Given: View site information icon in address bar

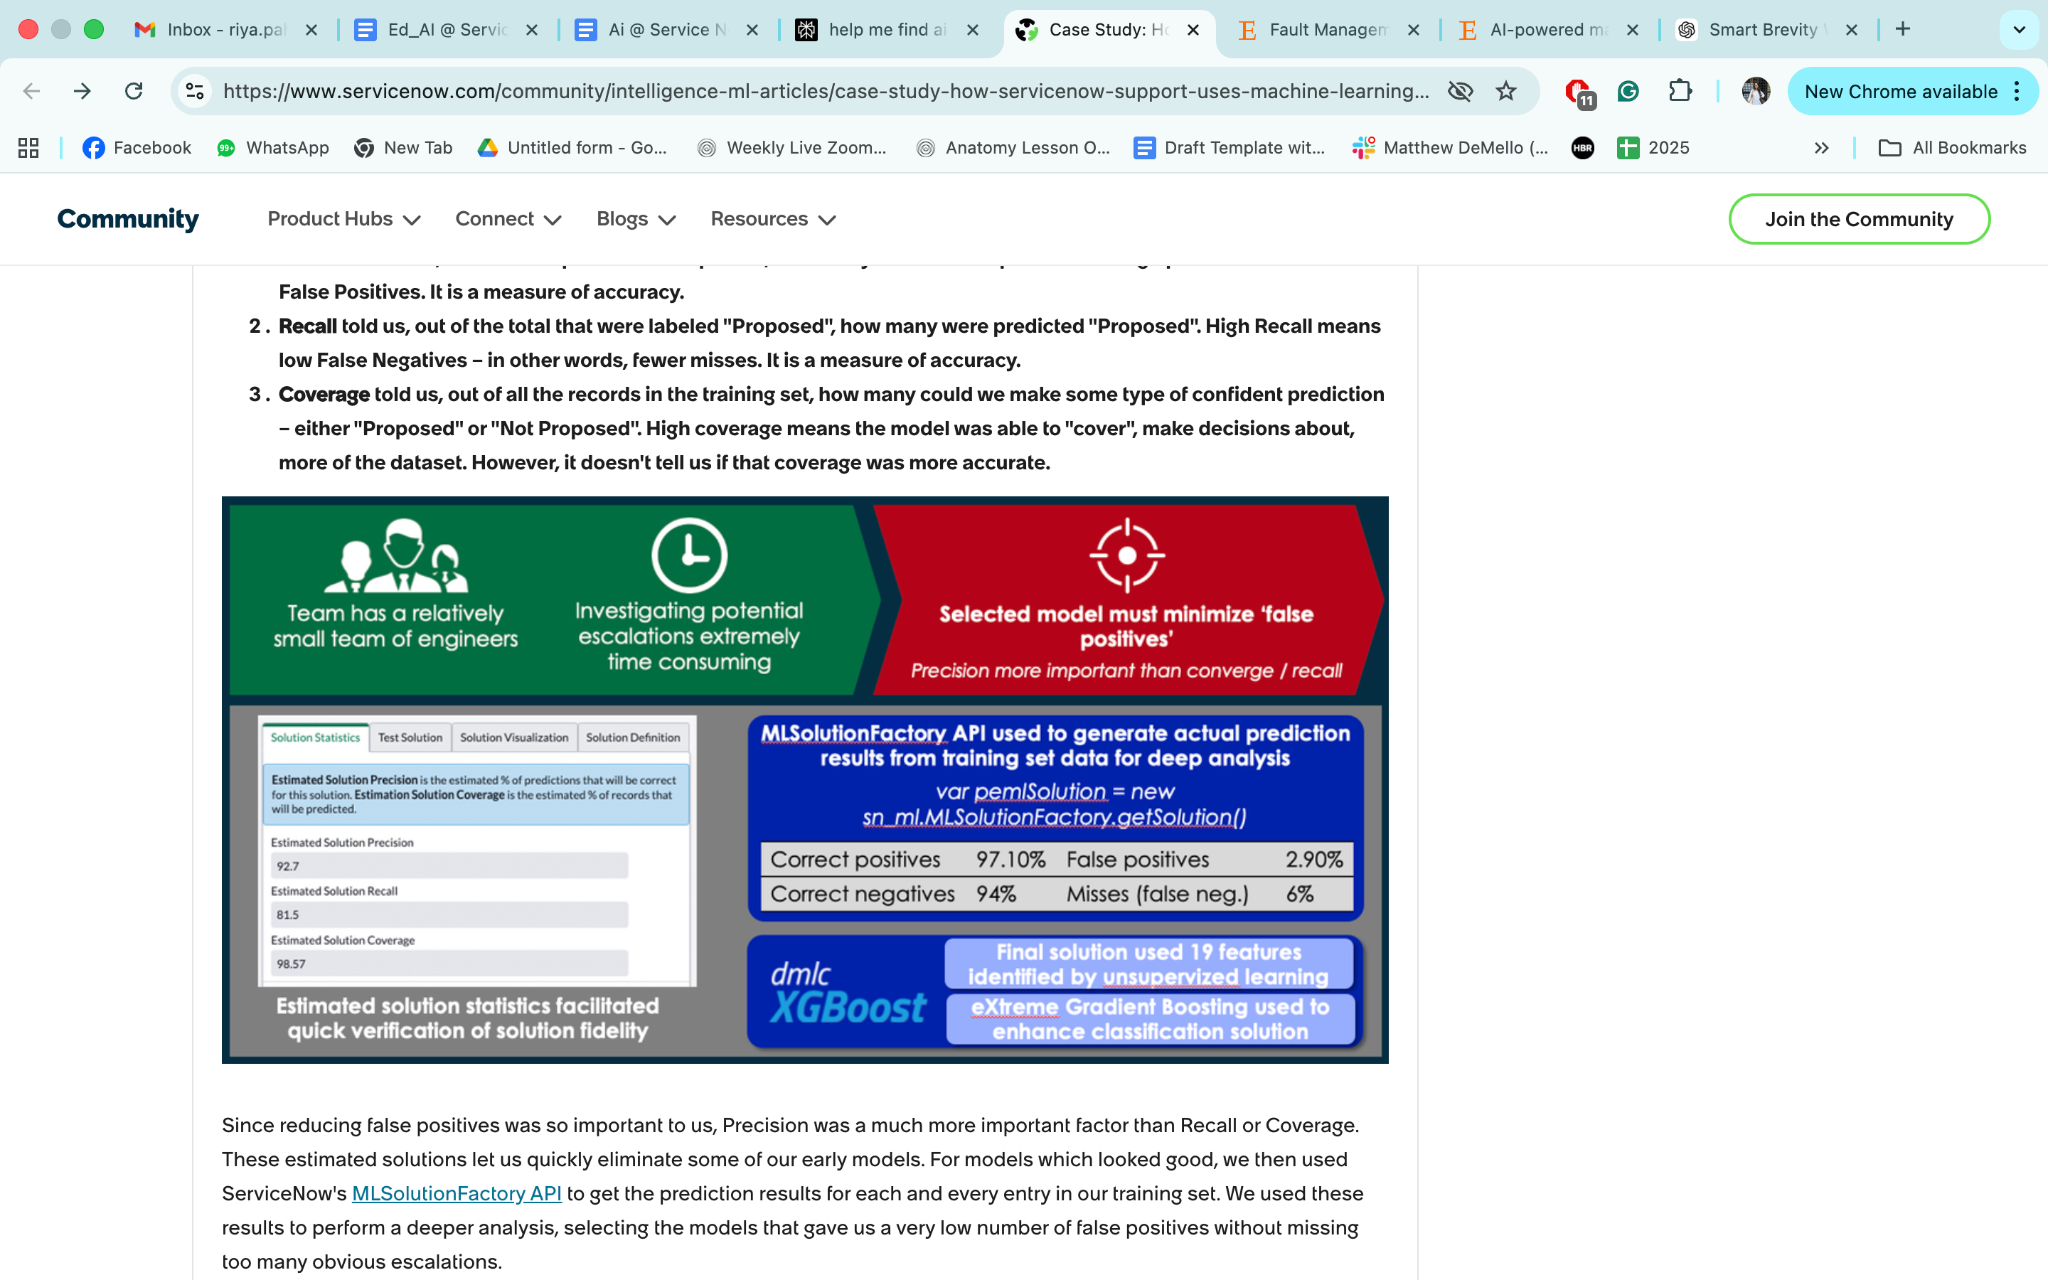Looking at the screenshot, I should pos(195,91).
